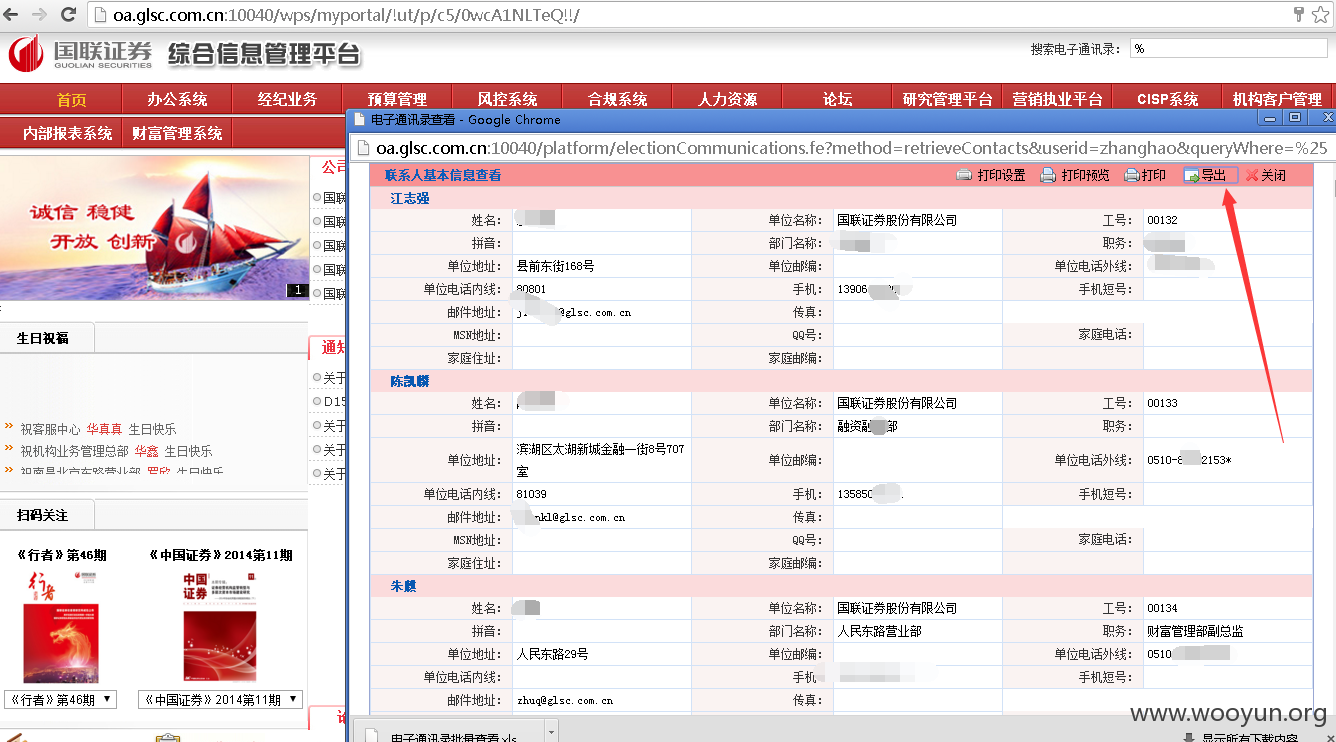1336x742 pixels.
Task: Switch to the 生日祝福 tab
Action: [x=43, y=338]
